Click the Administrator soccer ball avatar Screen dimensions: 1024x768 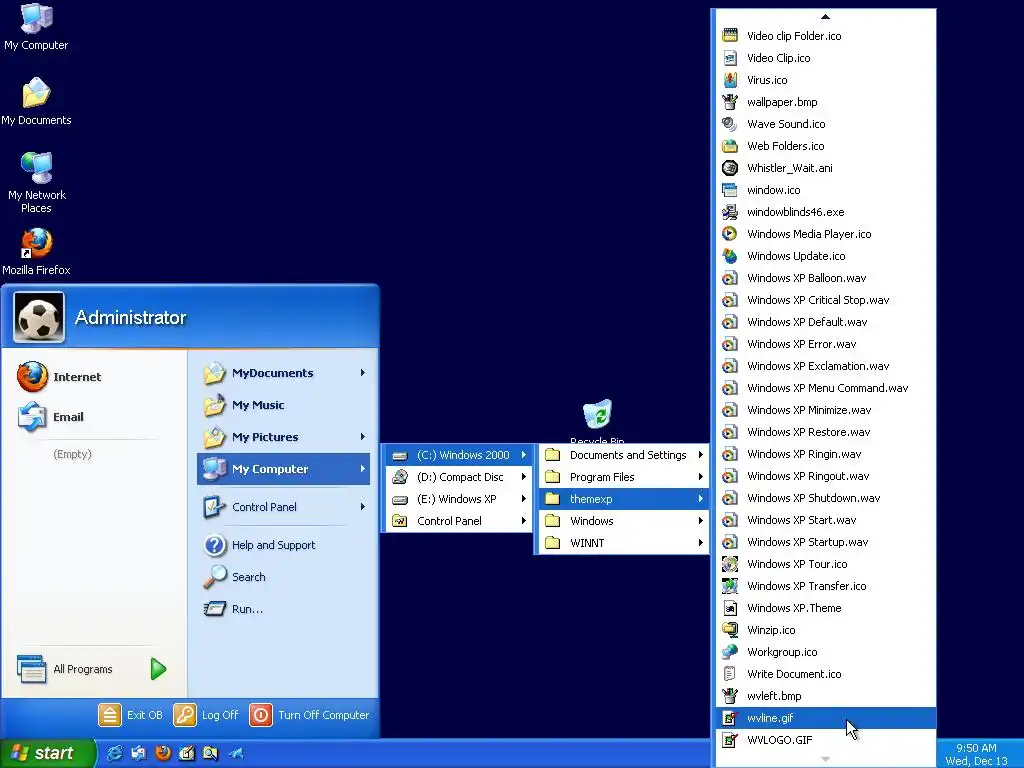click(x=39, y=317)
